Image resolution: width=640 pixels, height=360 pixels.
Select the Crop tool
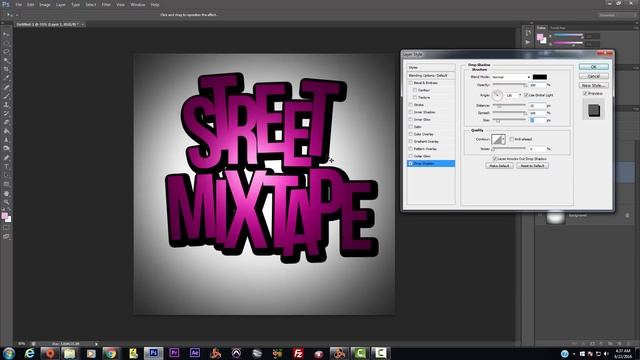coord(6,69)
